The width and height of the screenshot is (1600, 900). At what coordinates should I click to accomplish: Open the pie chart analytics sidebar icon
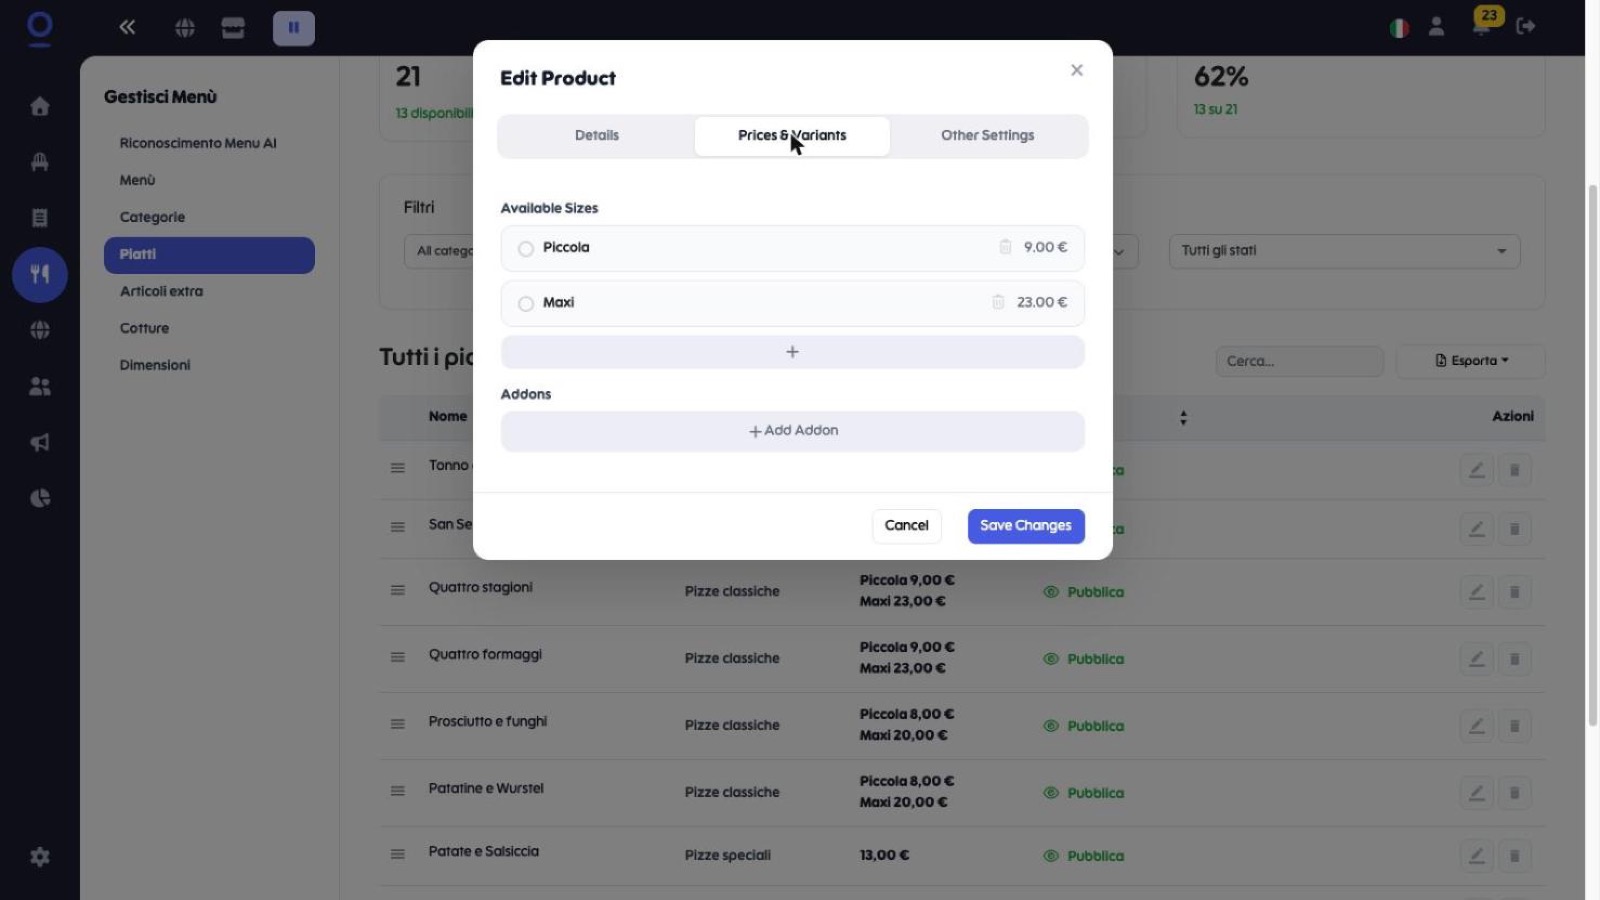pyautogui.click(x=40, y=498)
